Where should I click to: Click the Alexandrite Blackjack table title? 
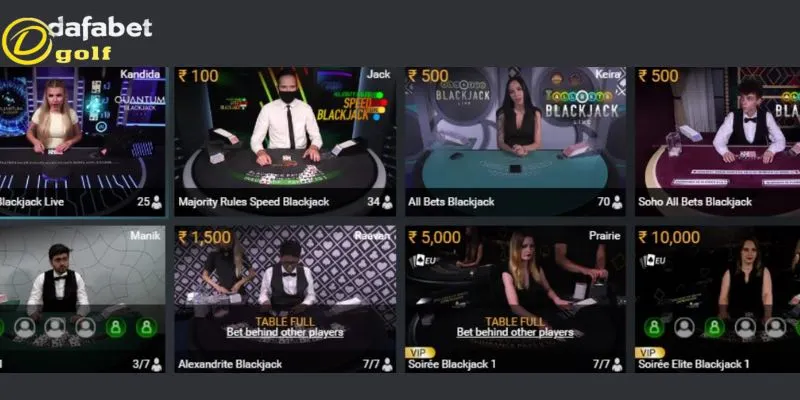(230, 365)
